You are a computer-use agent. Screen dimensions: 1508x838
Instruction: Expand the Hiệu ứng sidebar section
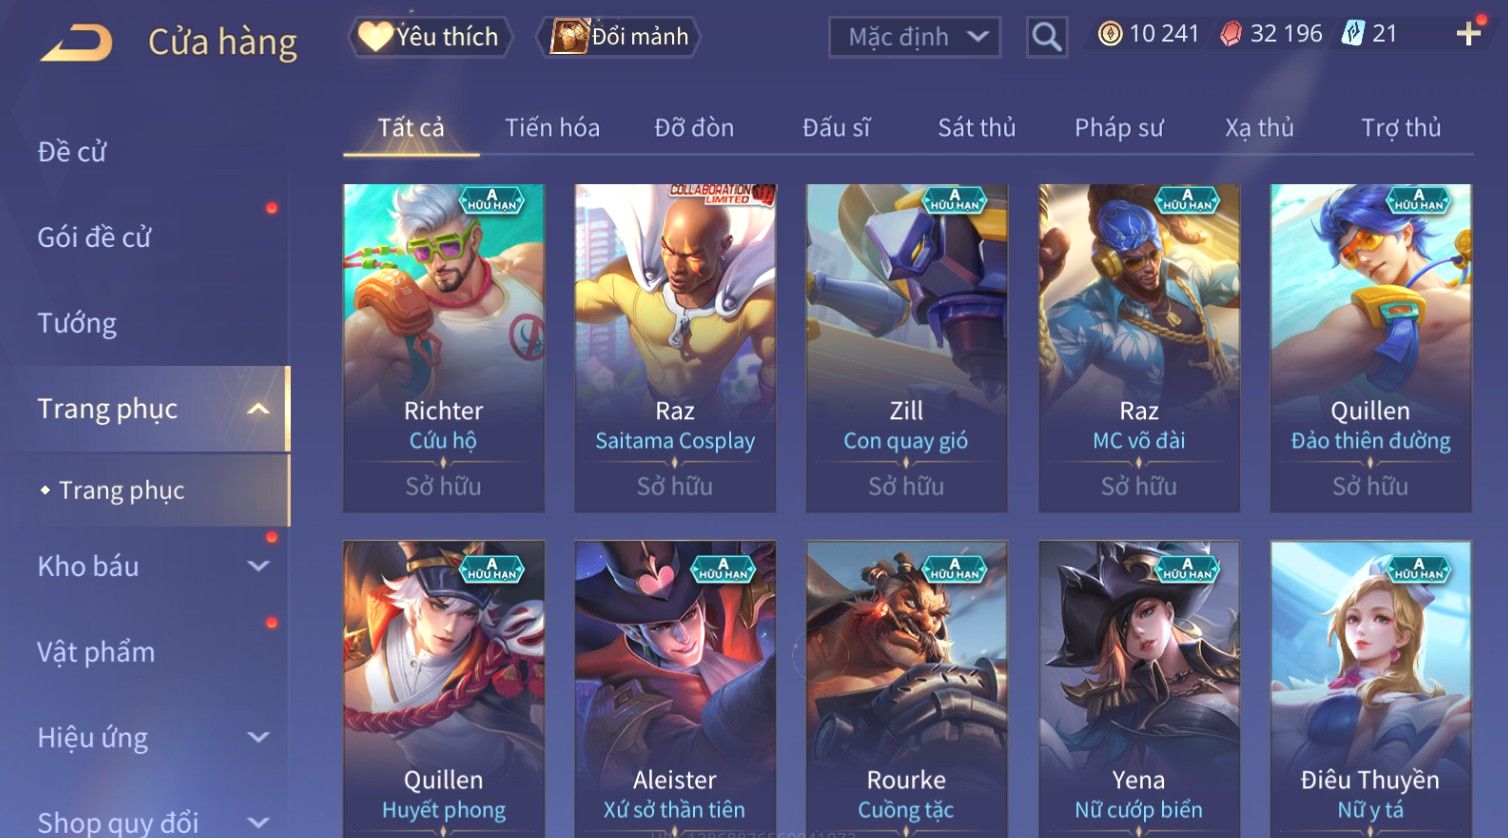point(258,737)
